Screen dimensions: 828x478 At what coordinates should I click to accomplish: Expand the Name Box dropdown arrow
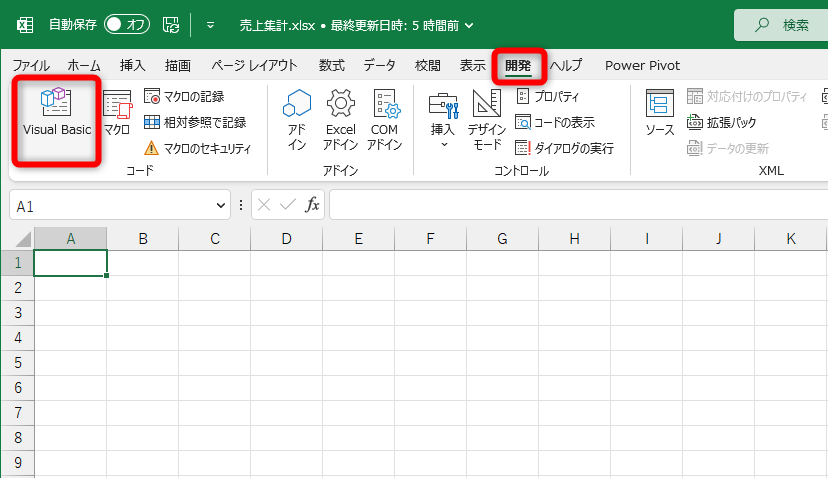pyautogui.click(x=221, y=205)
